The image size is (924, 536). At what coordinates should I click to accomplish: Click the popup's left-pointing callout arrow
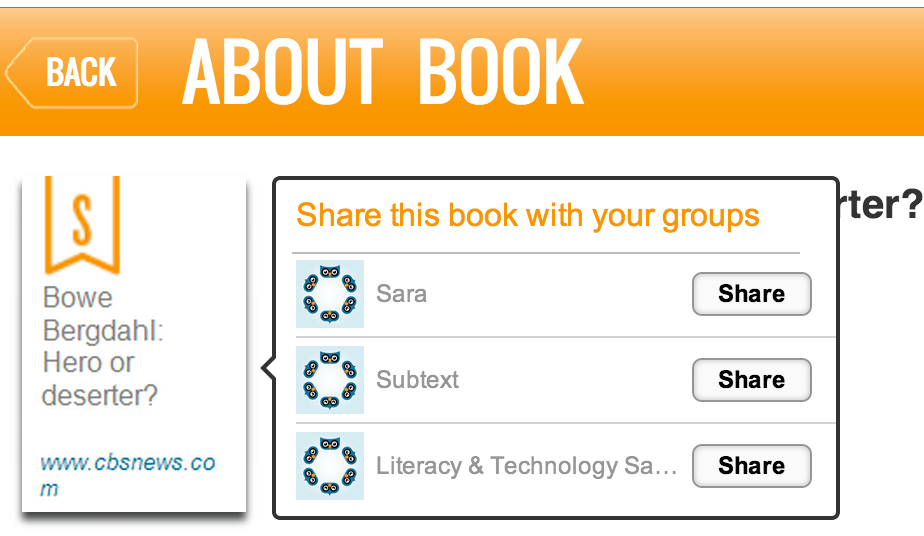click(268, 369)
